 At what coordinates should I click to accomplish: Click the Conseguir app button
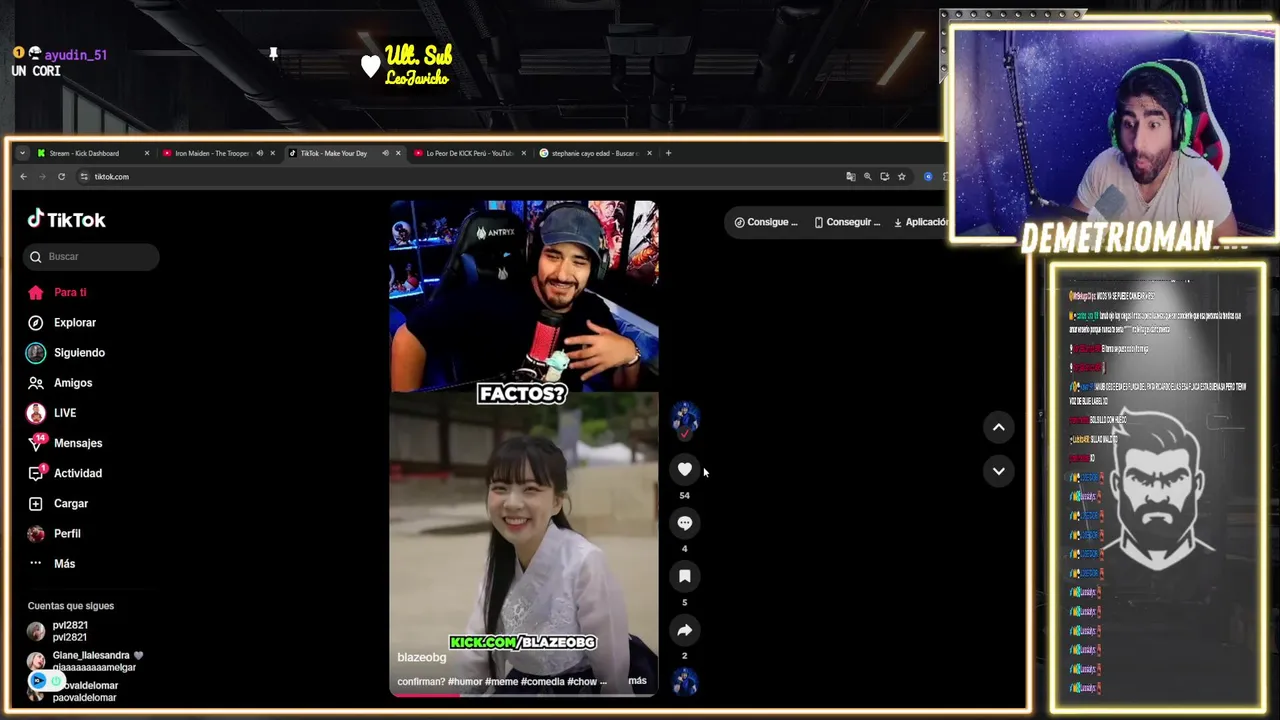coord(847,222)
